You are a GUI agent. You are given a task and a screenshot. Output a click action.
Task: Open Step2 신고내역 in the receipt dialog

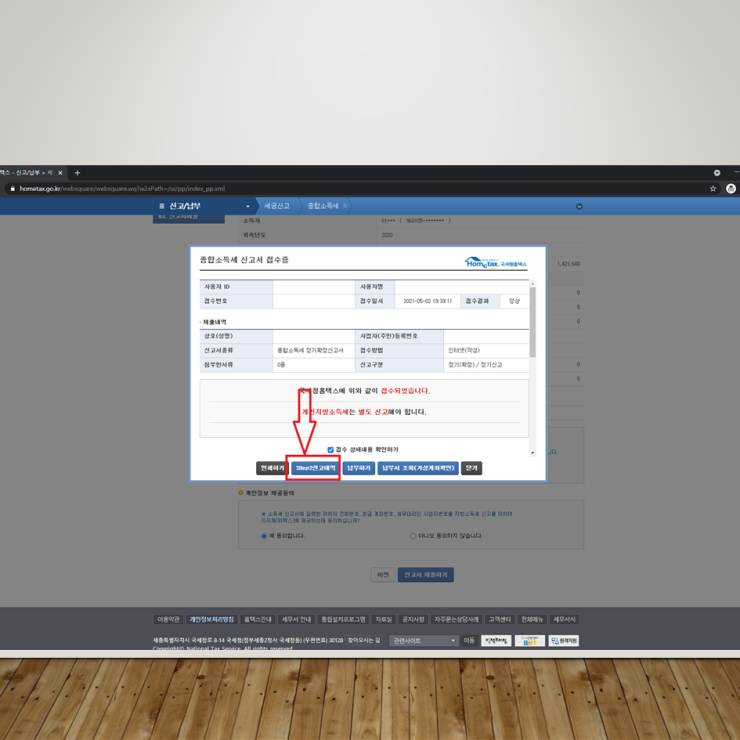[x=315, y=468]
